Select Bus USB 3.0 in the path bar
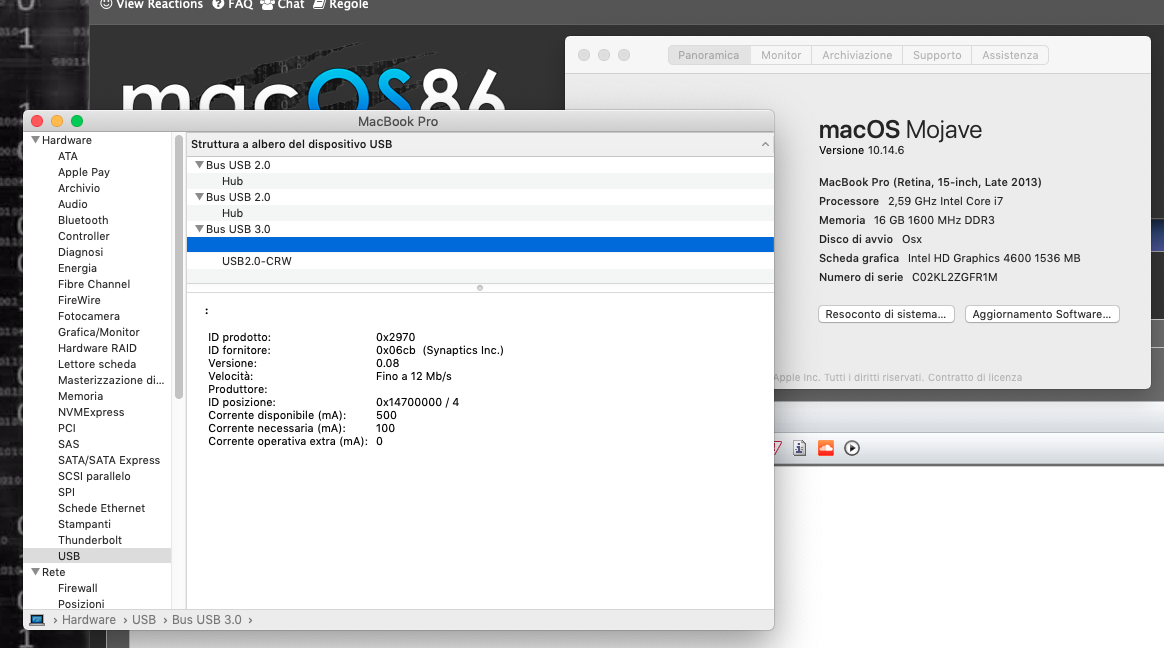 pyautogui.click(x=206, y=620)
